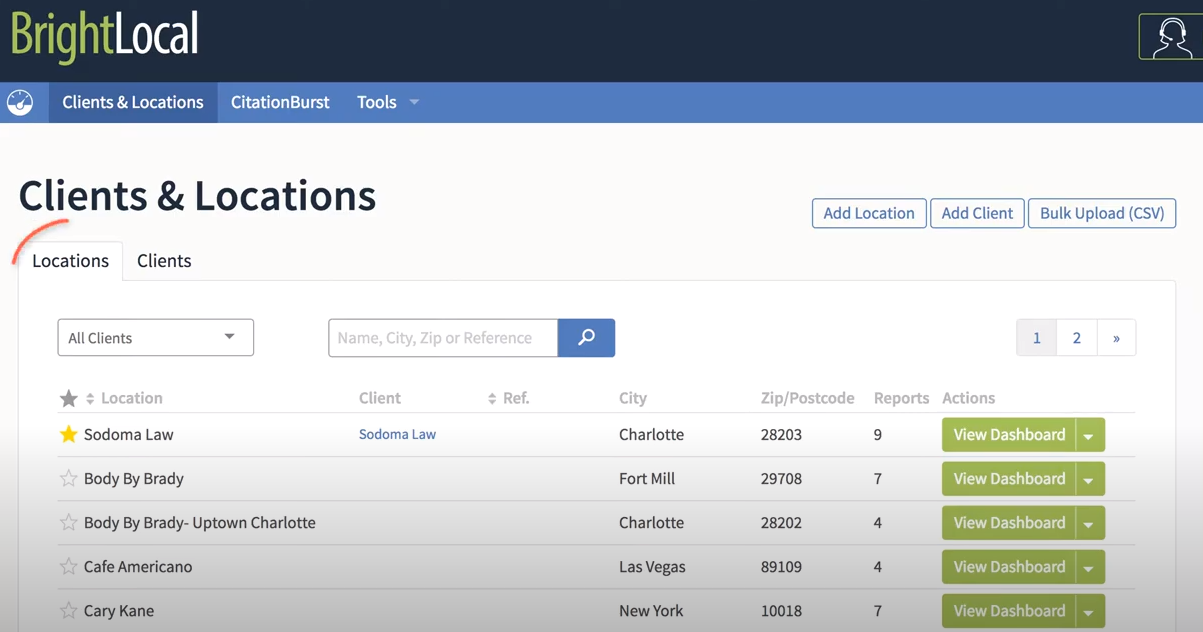Star the Cary Kane location

tap(68, 610)
